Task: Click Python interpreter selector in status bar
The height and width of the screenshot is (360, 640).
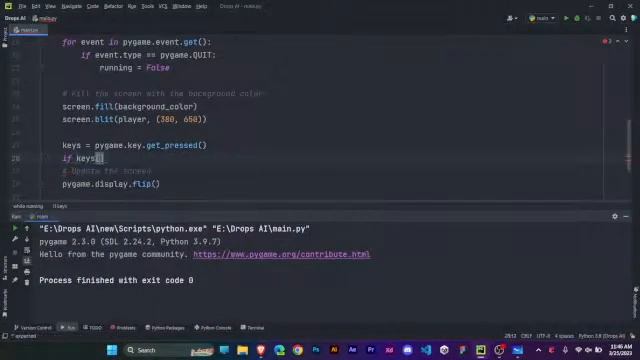Action: [602, 336]
